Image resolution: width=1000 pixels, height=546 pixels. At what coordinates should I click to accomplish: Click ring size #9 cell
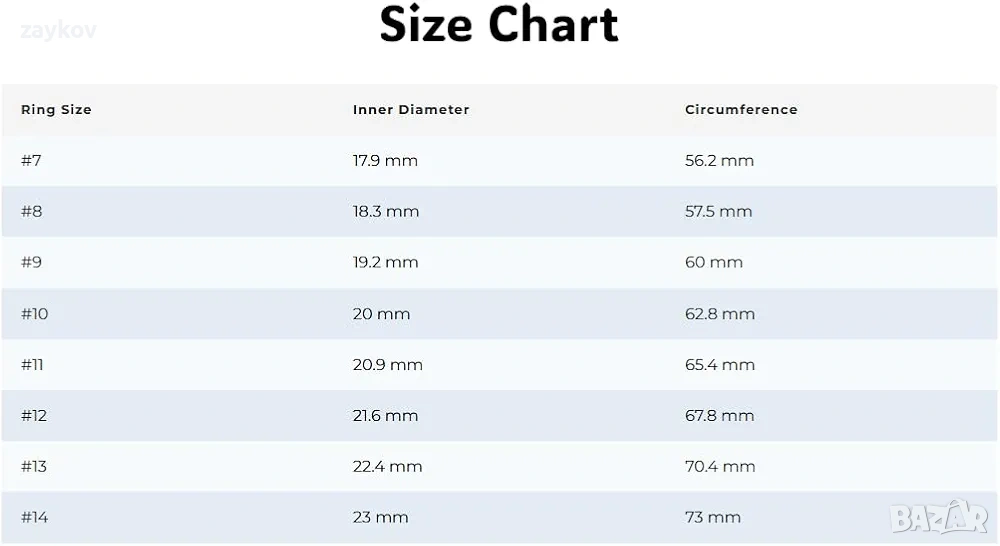point(31,263)
